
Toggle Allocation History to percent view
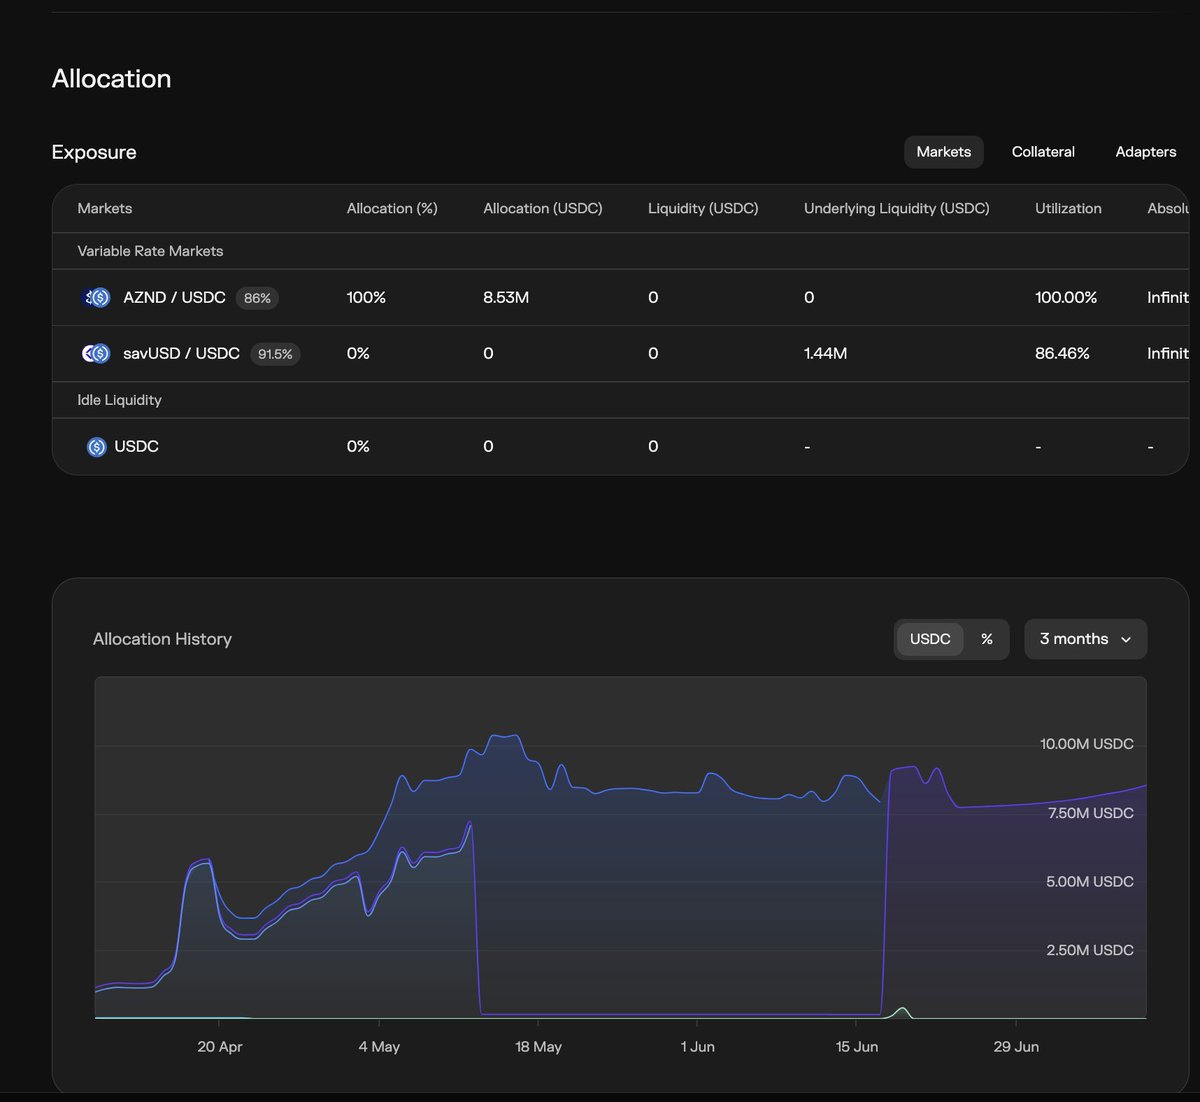point(987,639)
